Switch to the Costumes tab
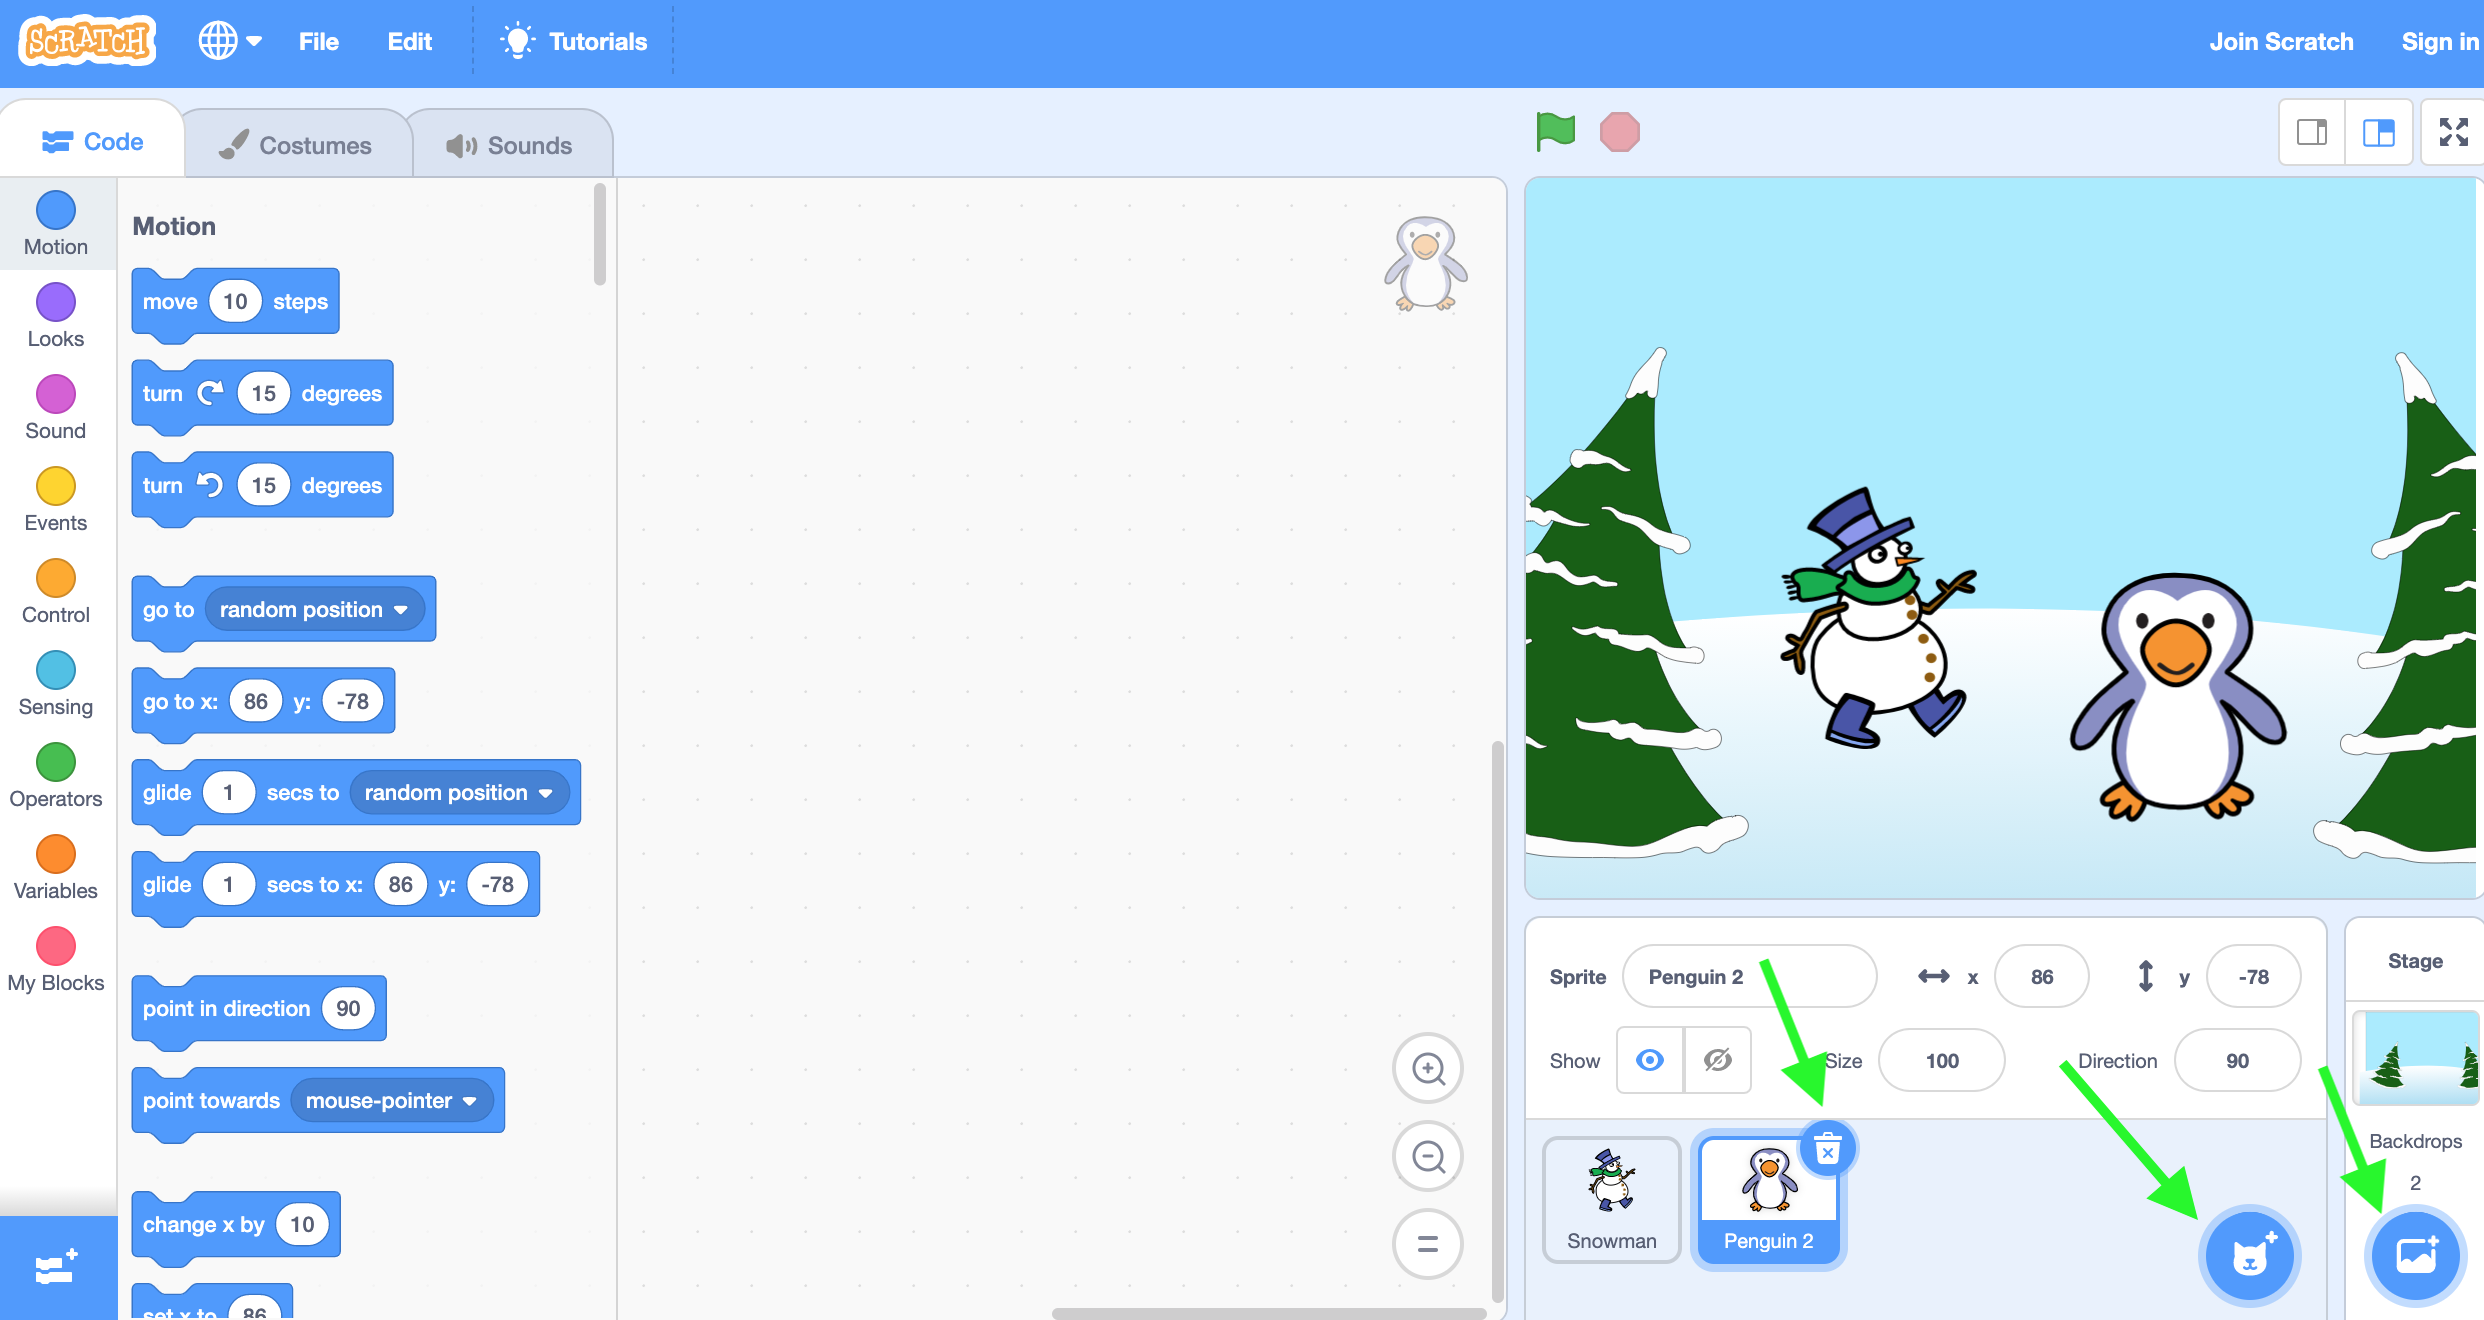Image resolution: width=2484 pixels, height=1320 pixels. pyautogui.click(x=296, y=146)
